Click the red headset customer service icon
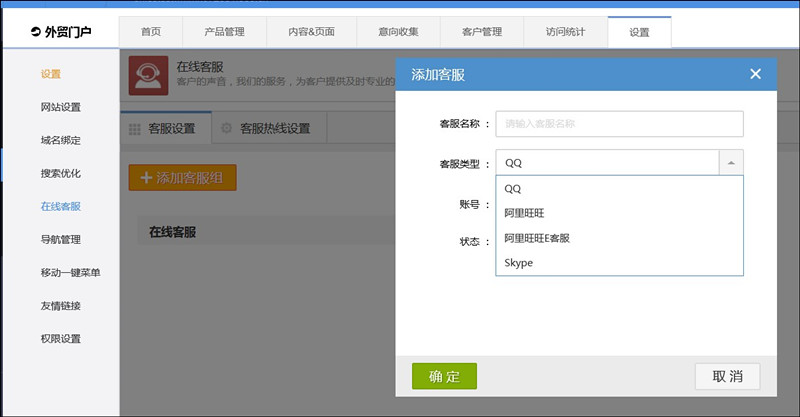The image size is (800, 417). pyautogui.click(x=148, y=75)
